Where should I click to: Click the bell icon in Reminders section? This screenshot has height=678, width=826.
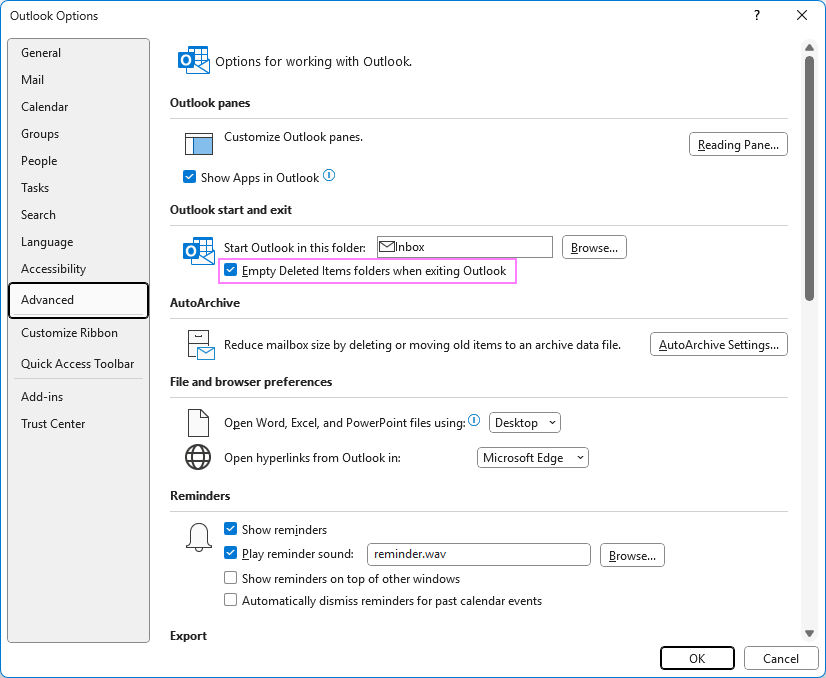coord(199,537)
